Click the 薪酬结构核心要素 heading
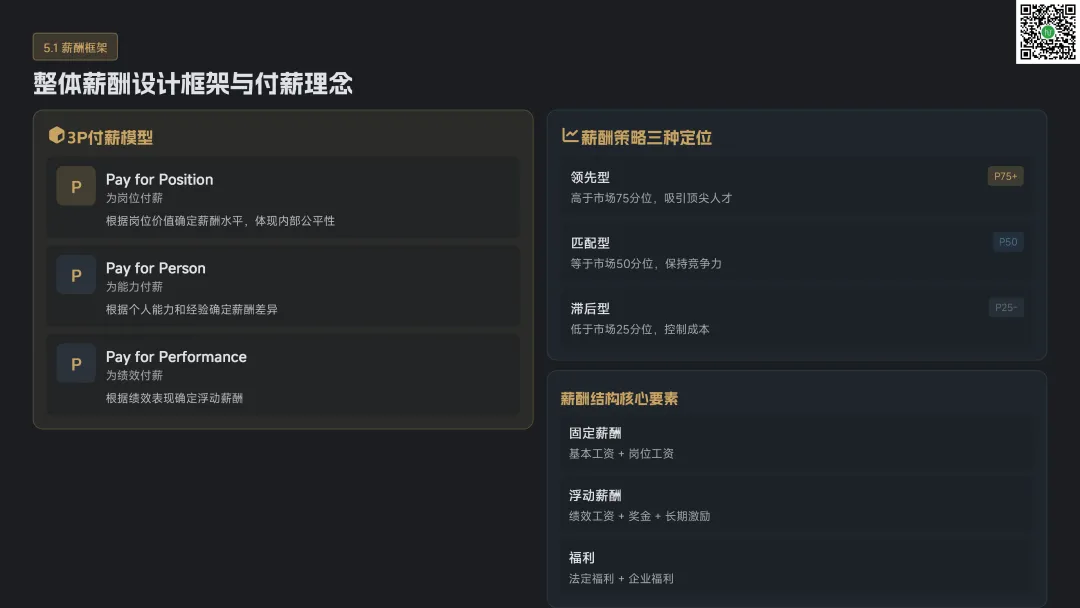The height and width of the screenshot is (608, 1080). tap(619, 398)
